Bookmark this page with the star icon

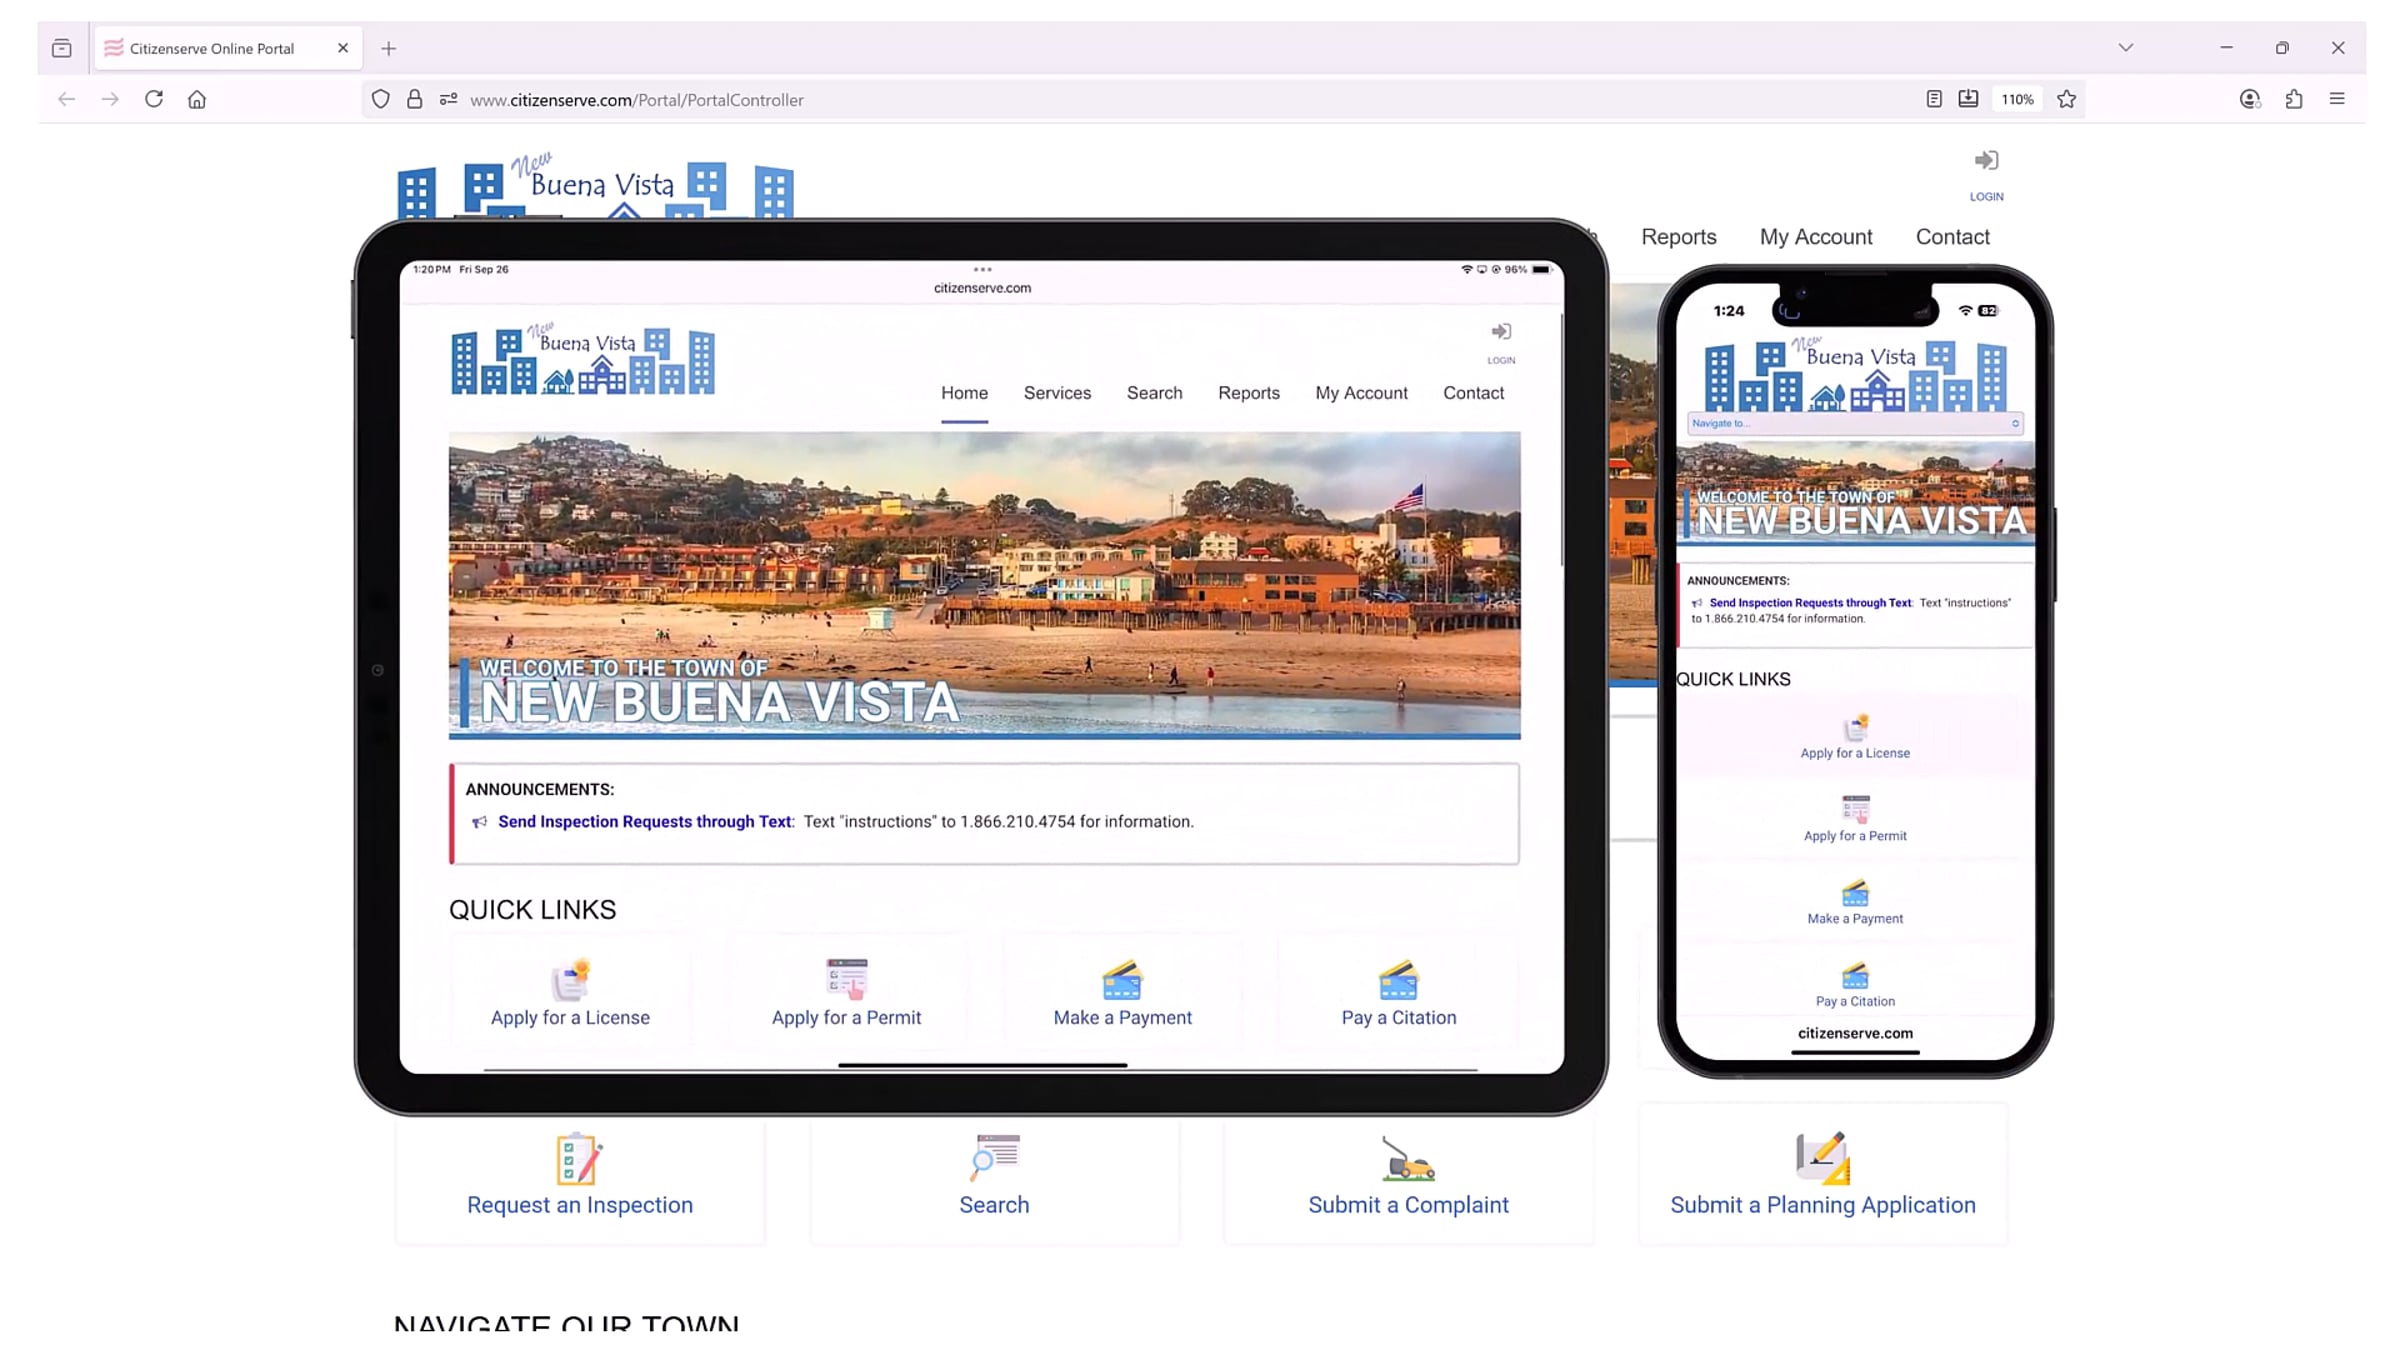tap(2067, 99)
